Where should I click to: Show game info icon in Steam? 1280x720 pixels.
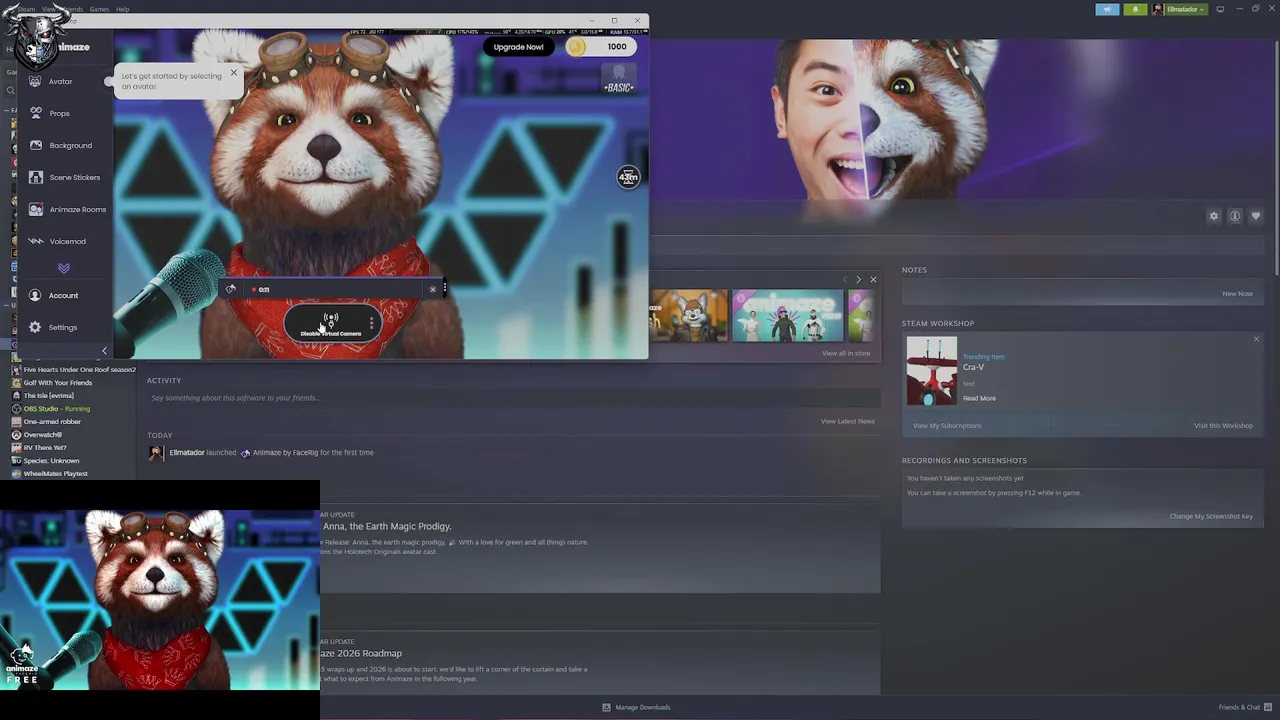1235,216
